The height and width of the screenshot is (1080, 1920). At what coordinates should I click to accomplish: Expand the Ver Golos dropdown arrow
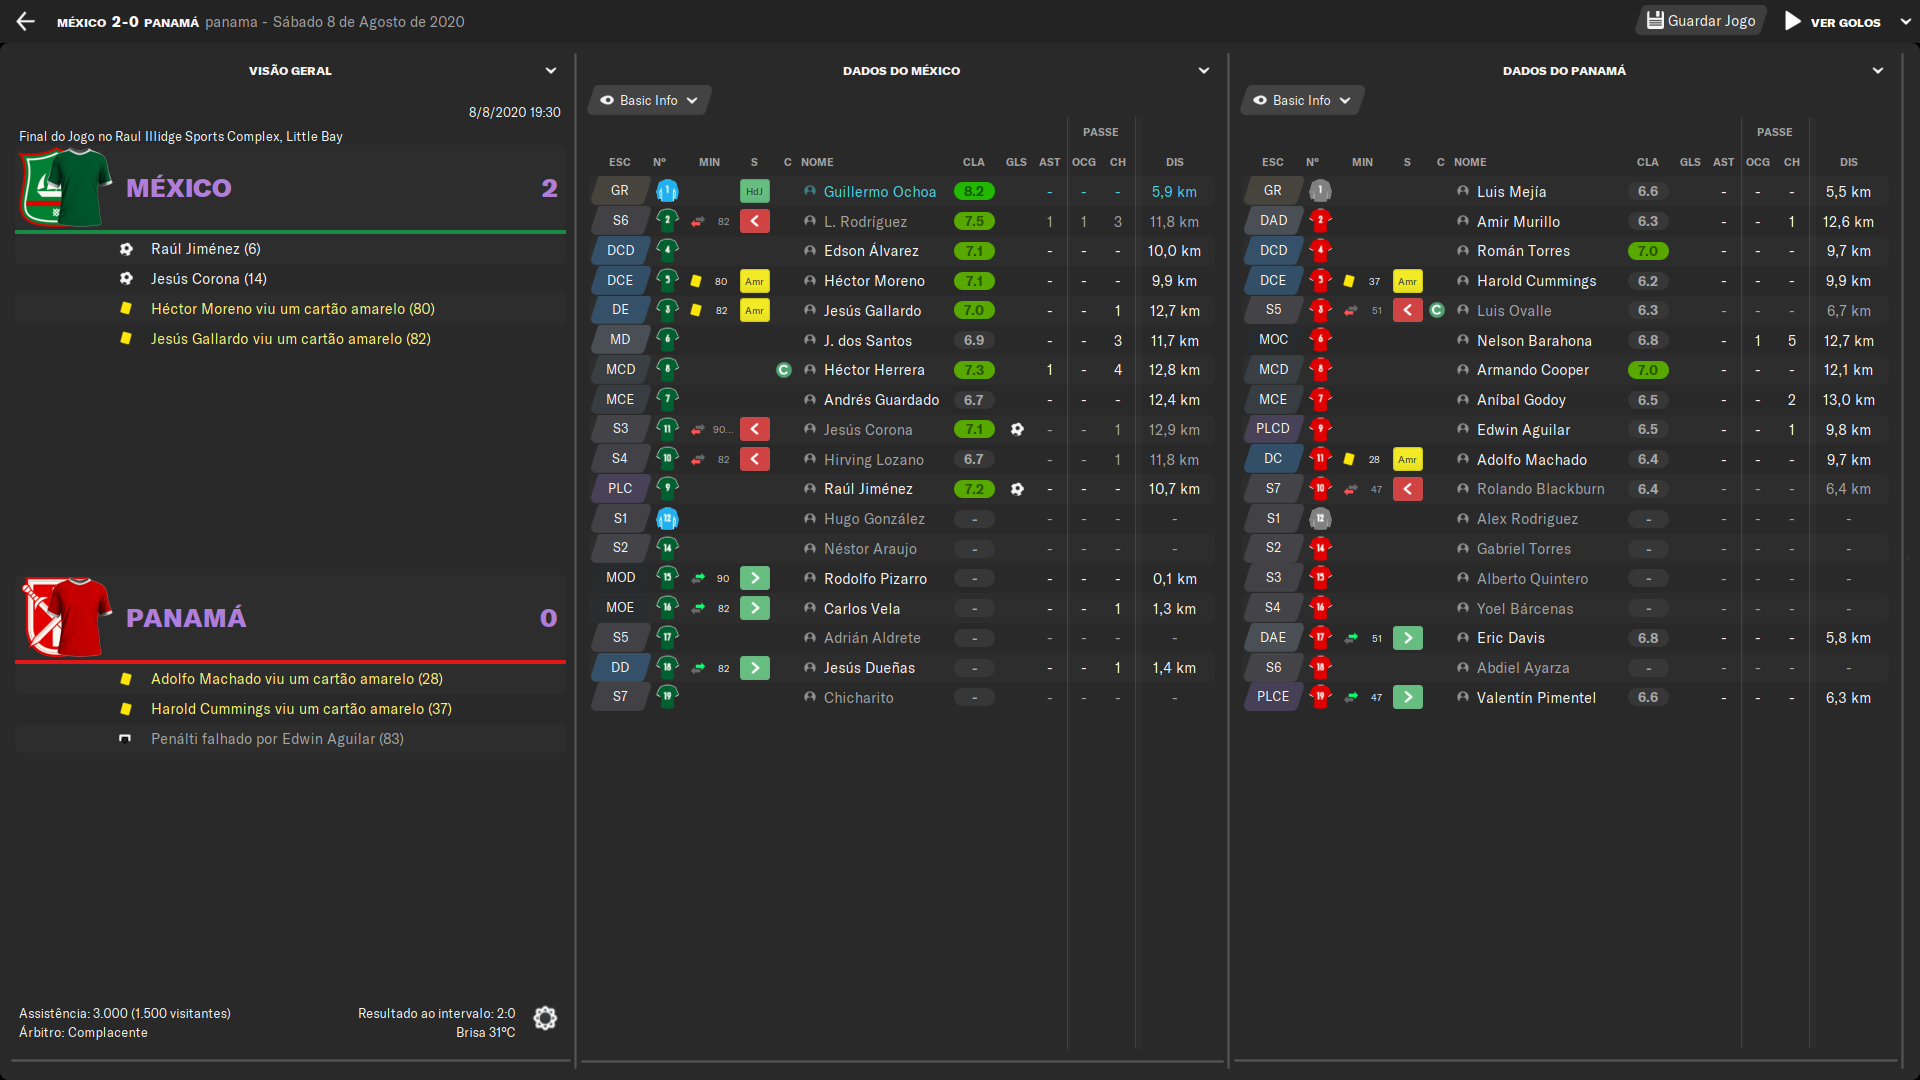click(1905, 22)
